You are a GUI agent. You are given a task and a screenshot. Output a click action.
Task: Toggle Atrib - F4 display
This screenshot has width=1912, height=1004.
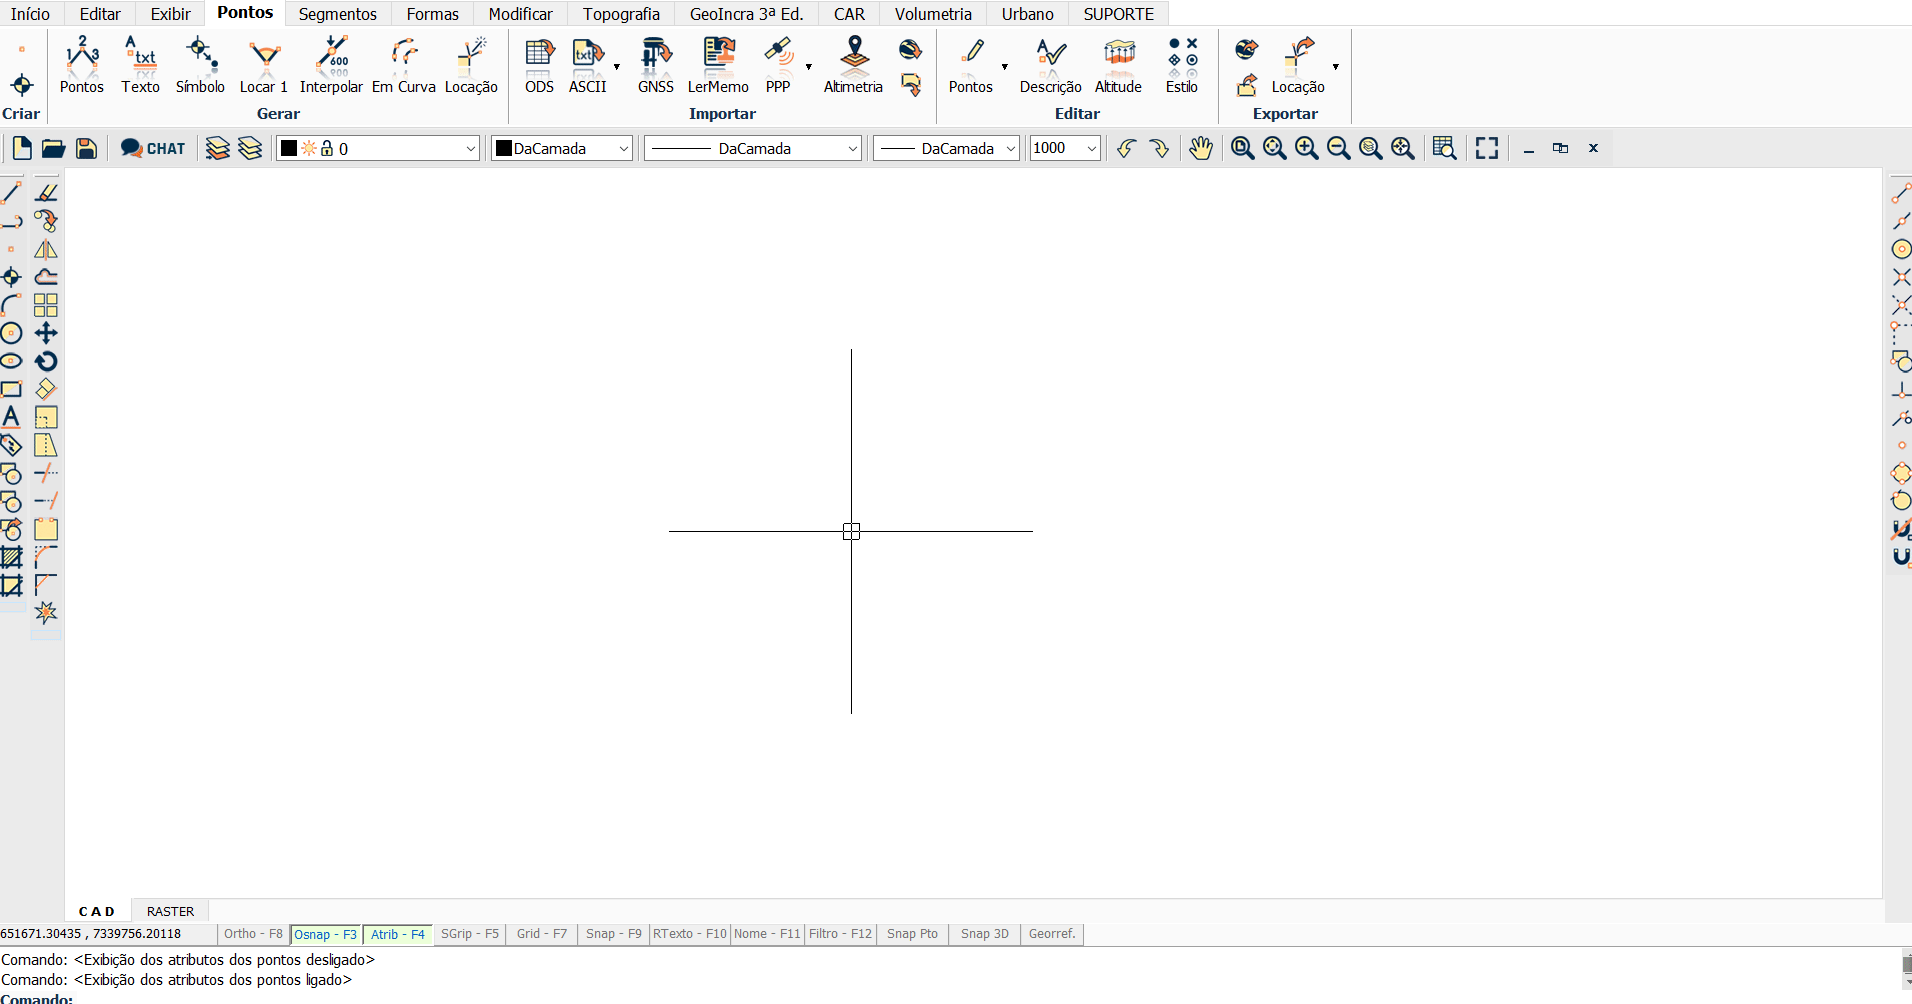pyautogui.click(x=397, y=934)
